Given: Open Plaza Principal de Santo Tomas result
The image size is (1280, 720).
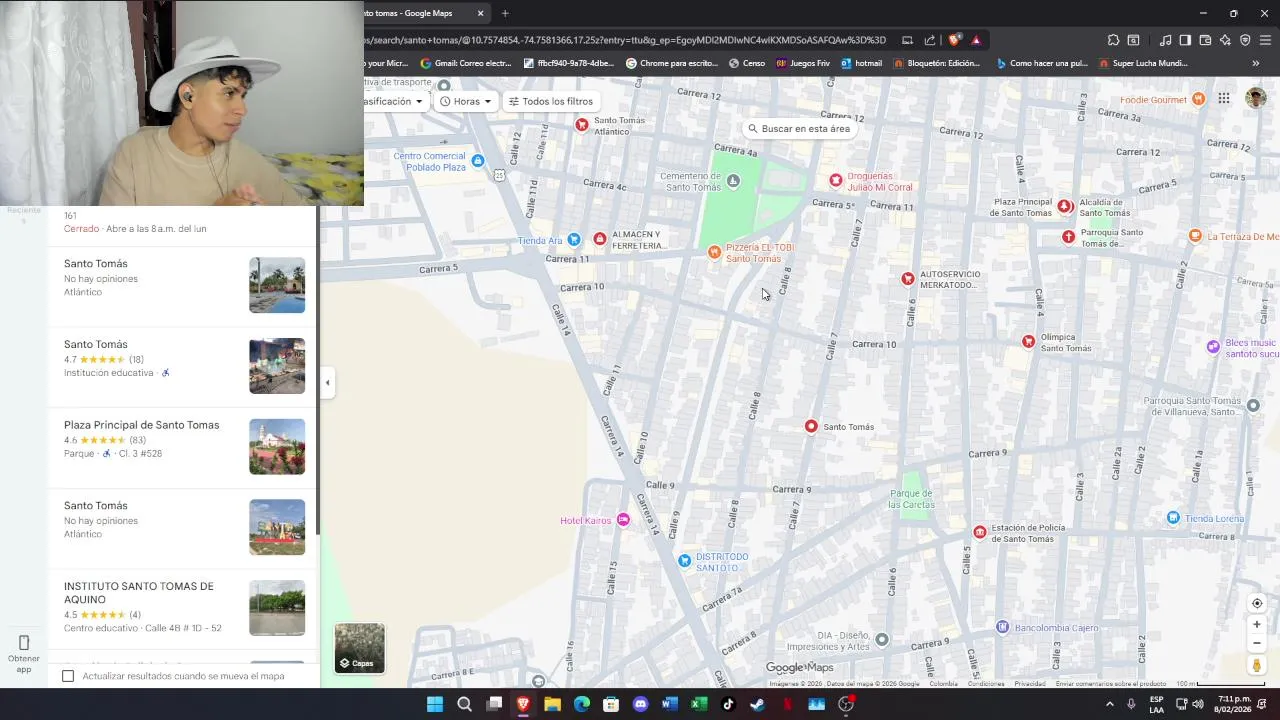Looking at the screenshot, I should point(183,446).
